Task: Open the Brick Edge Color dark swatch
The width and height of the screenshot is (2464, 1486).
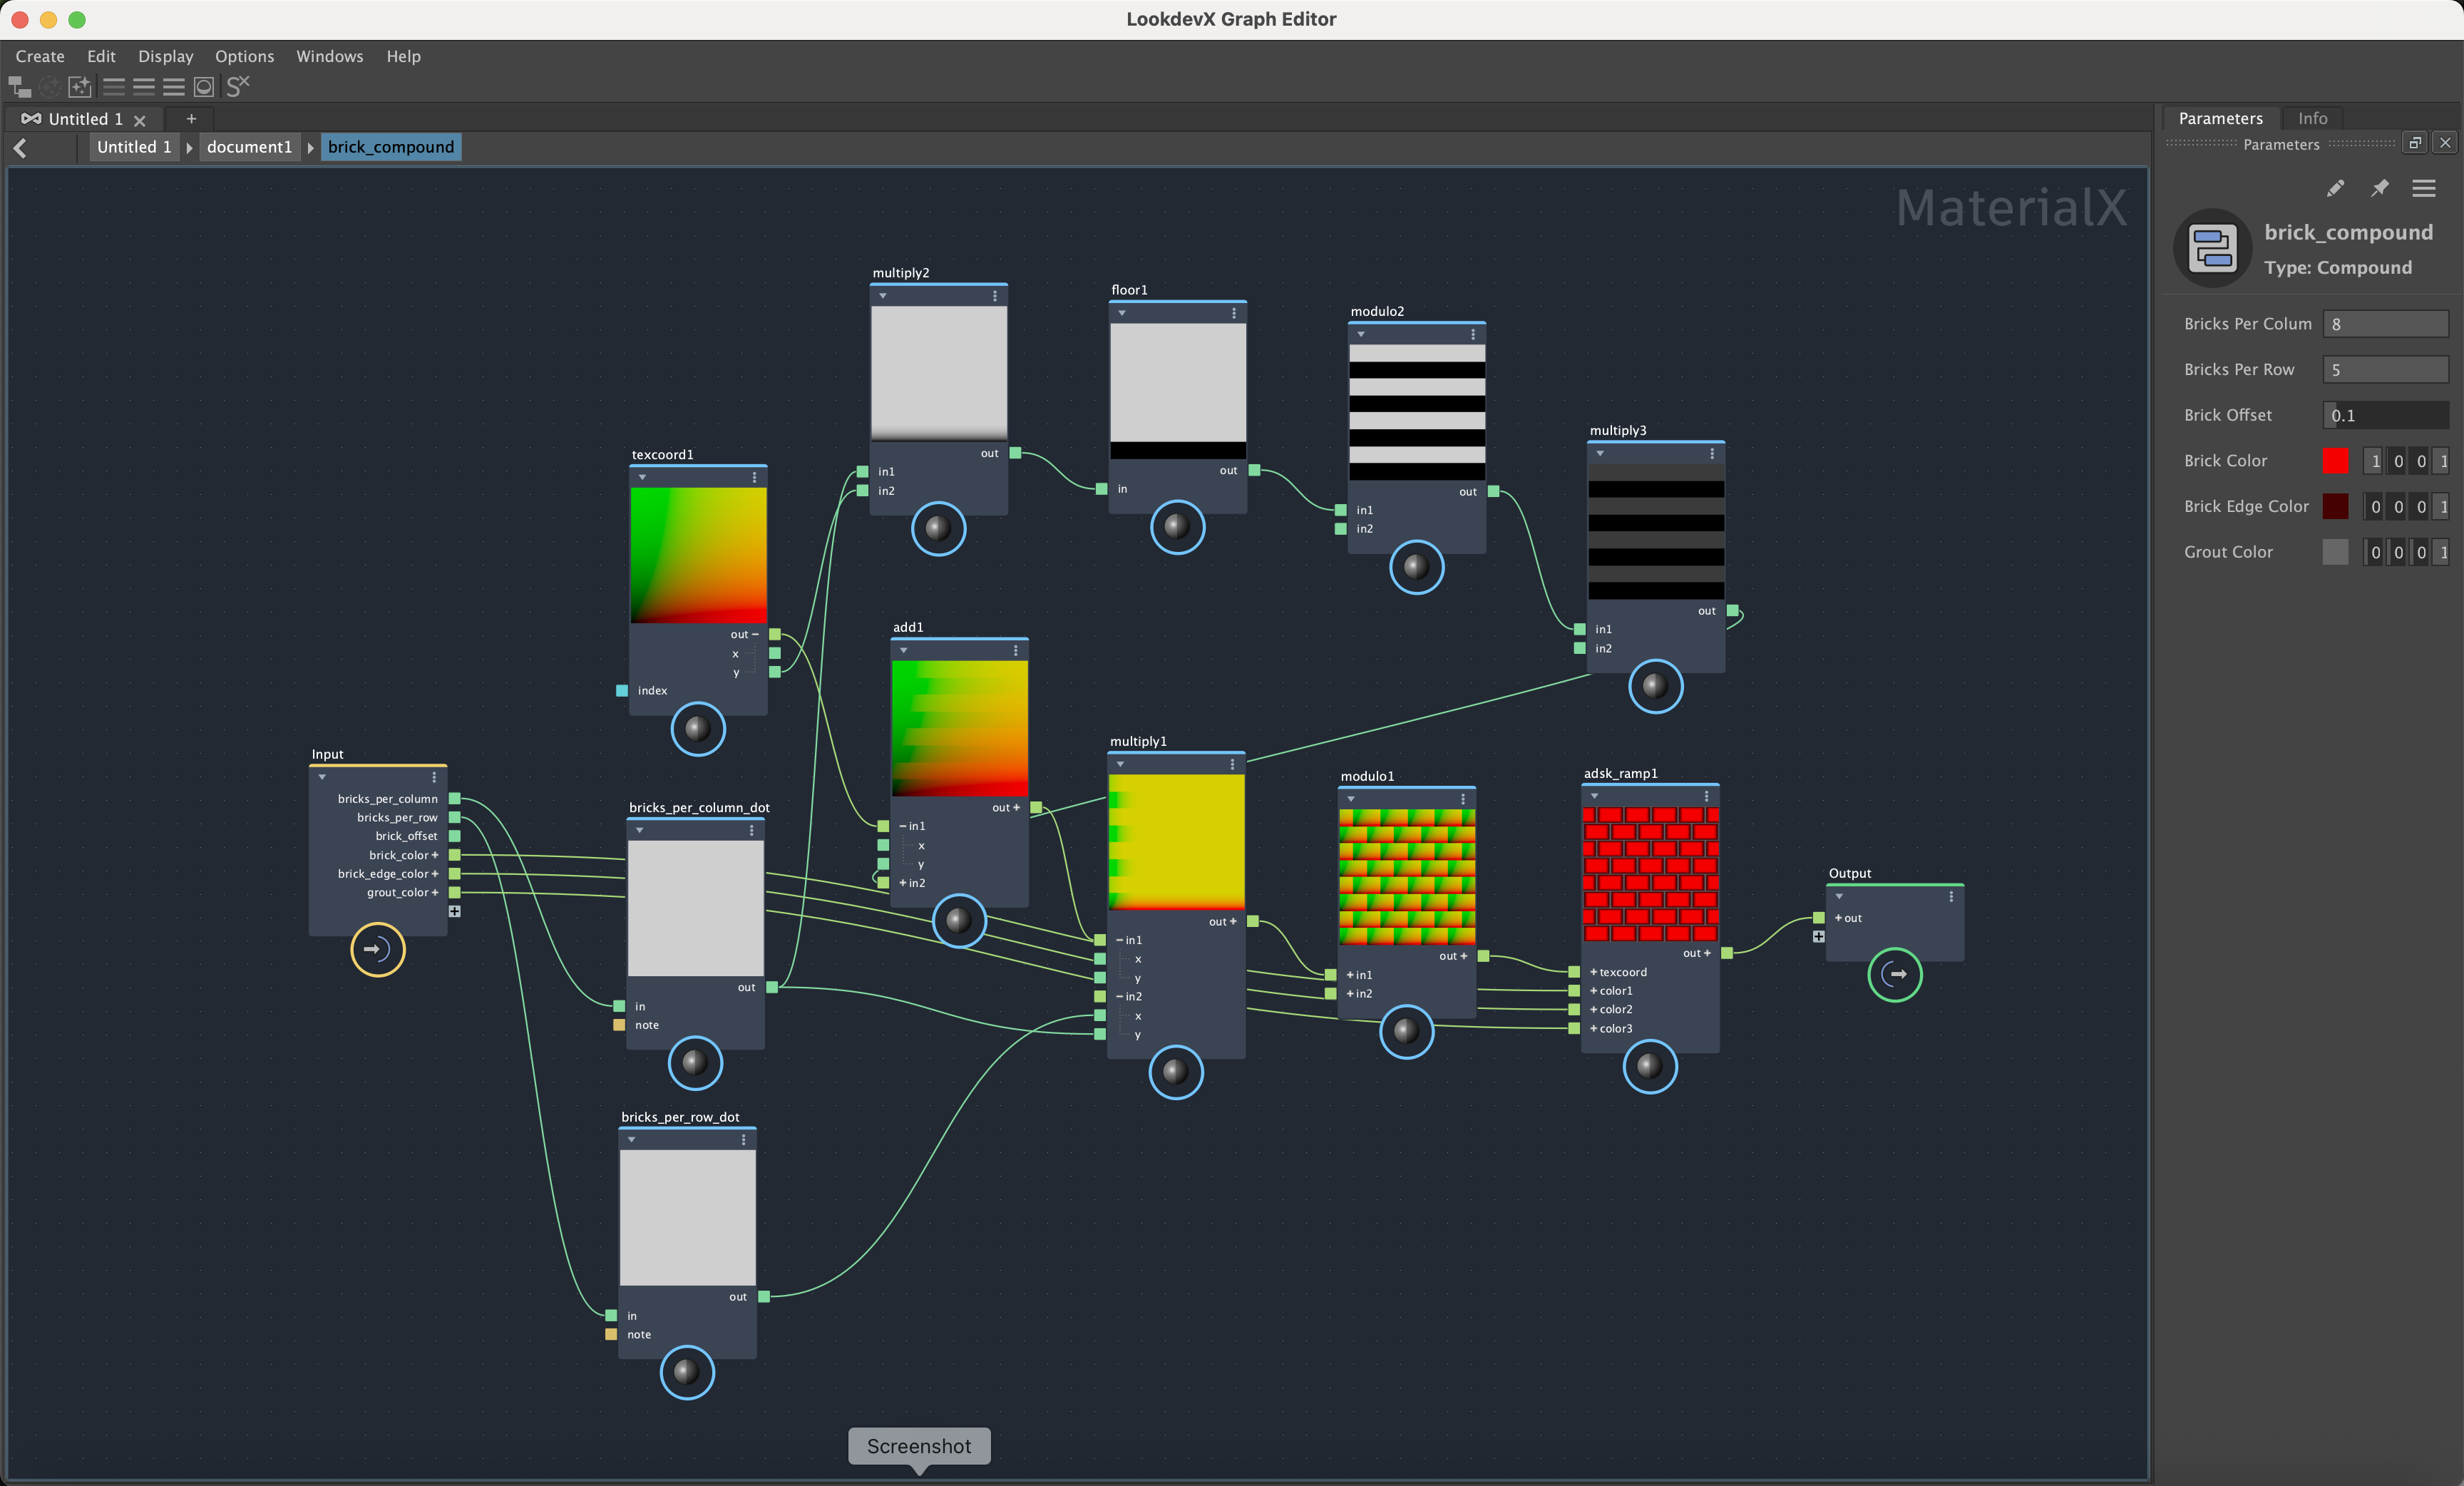Action: click(2335, 507)
